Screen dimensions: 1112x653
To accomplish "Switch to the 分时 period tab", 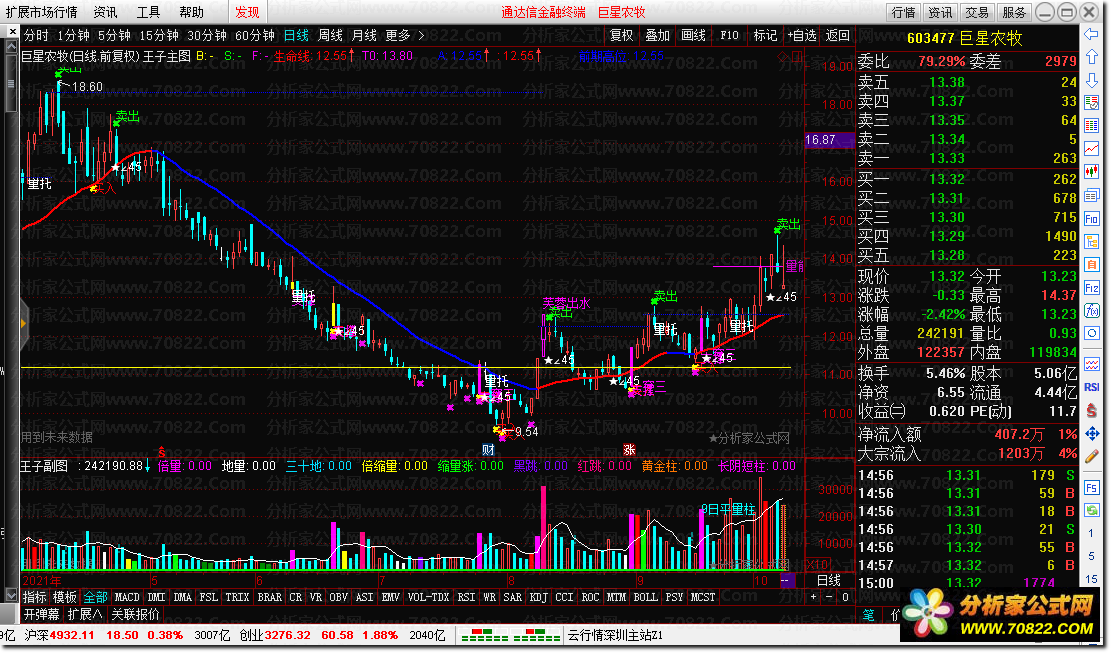I will [36, 35].
